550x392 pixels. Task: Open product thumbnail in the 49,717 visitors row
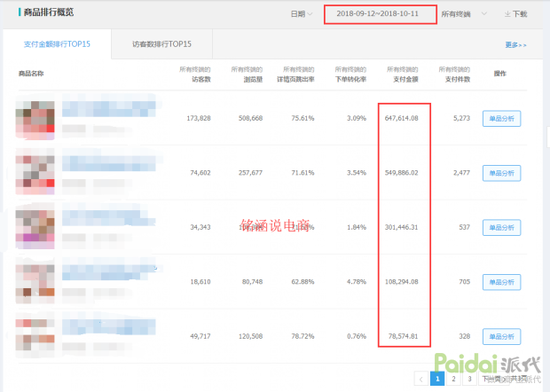35,335
